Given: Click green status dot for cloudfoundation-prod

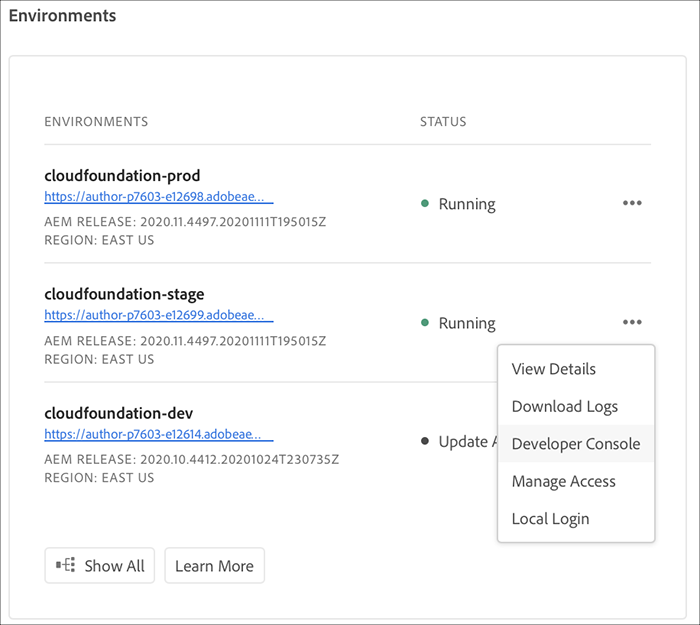Looking at the screenshot, I should pyautogui.click(x=425, y=204).
